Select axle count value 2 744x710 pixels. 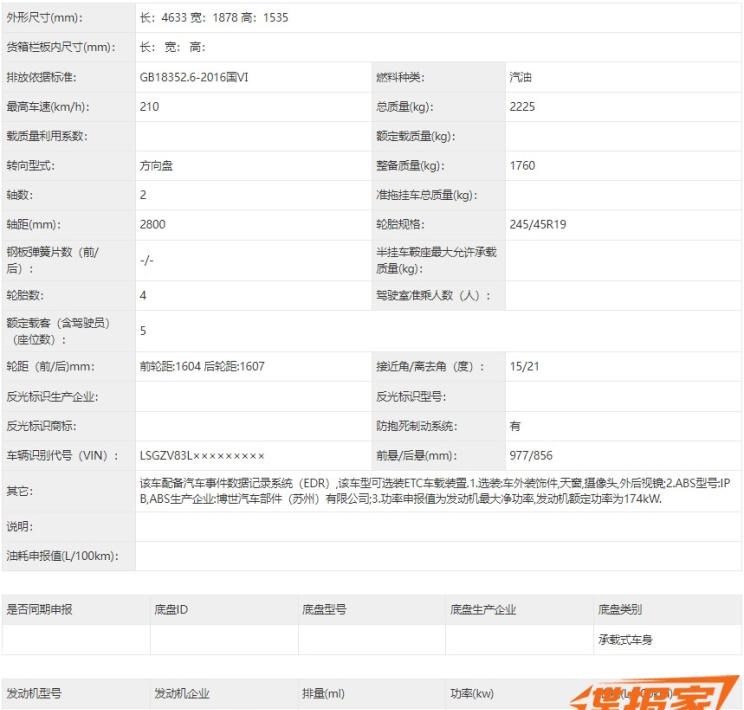(x=143, y=195)
